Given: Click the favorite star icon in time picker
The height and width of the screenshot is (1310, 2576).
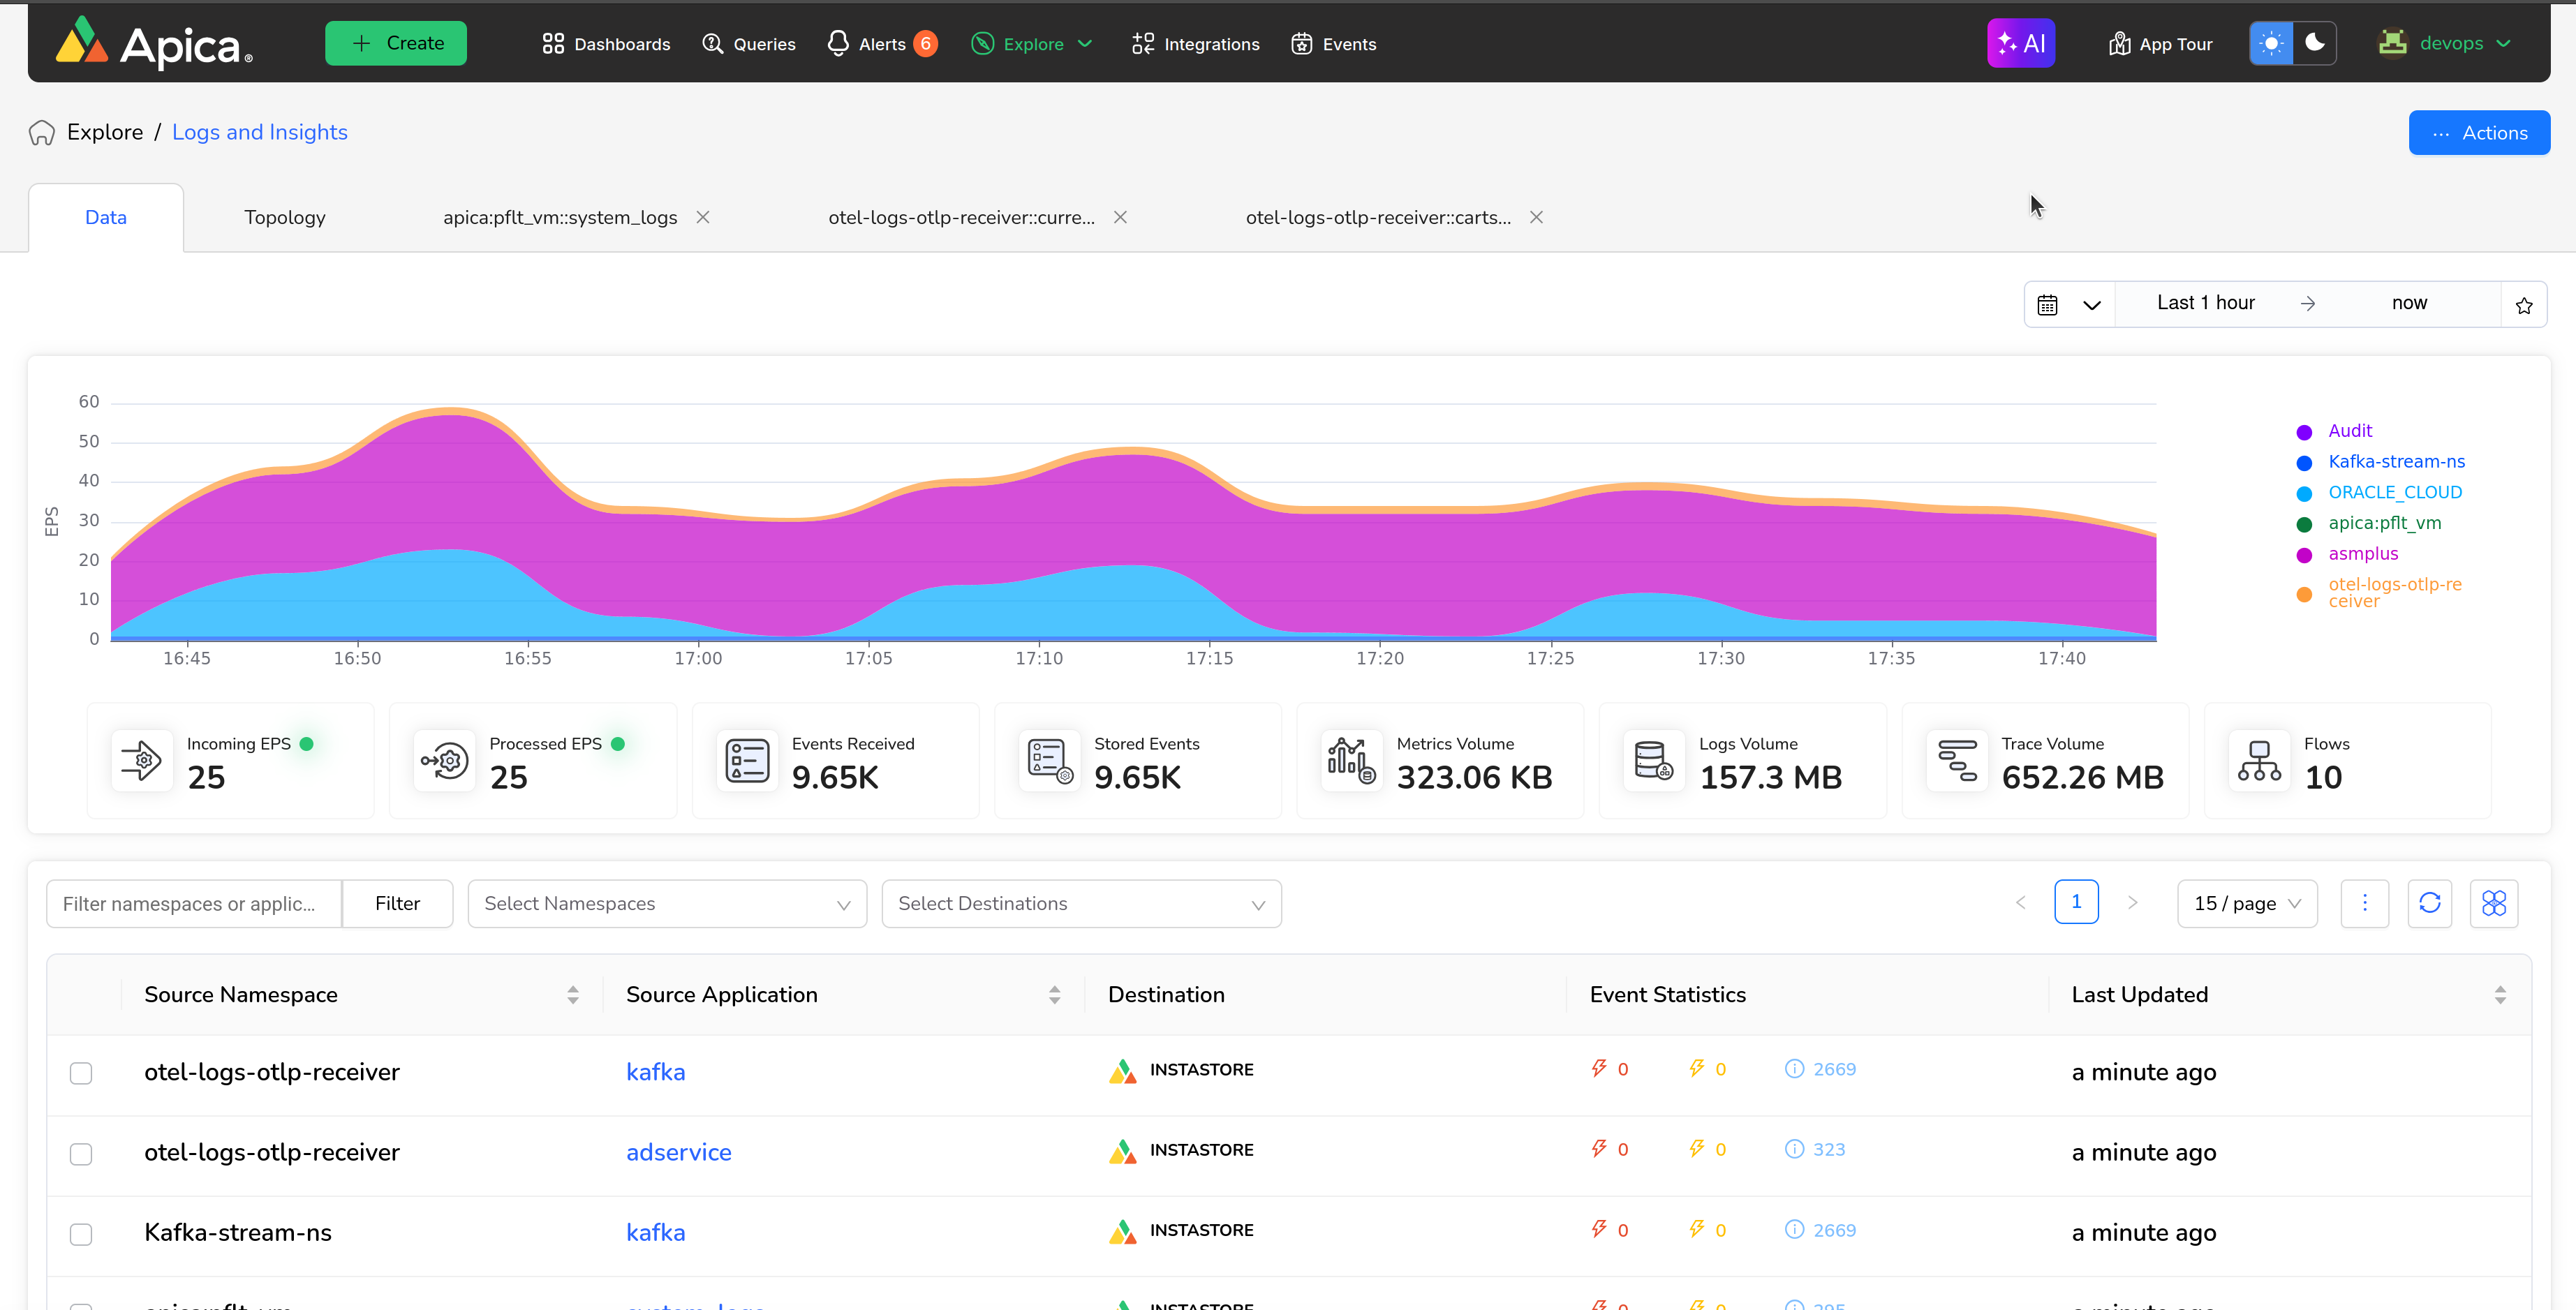Looking at the screenshot, I should (x=2523, y=305).
